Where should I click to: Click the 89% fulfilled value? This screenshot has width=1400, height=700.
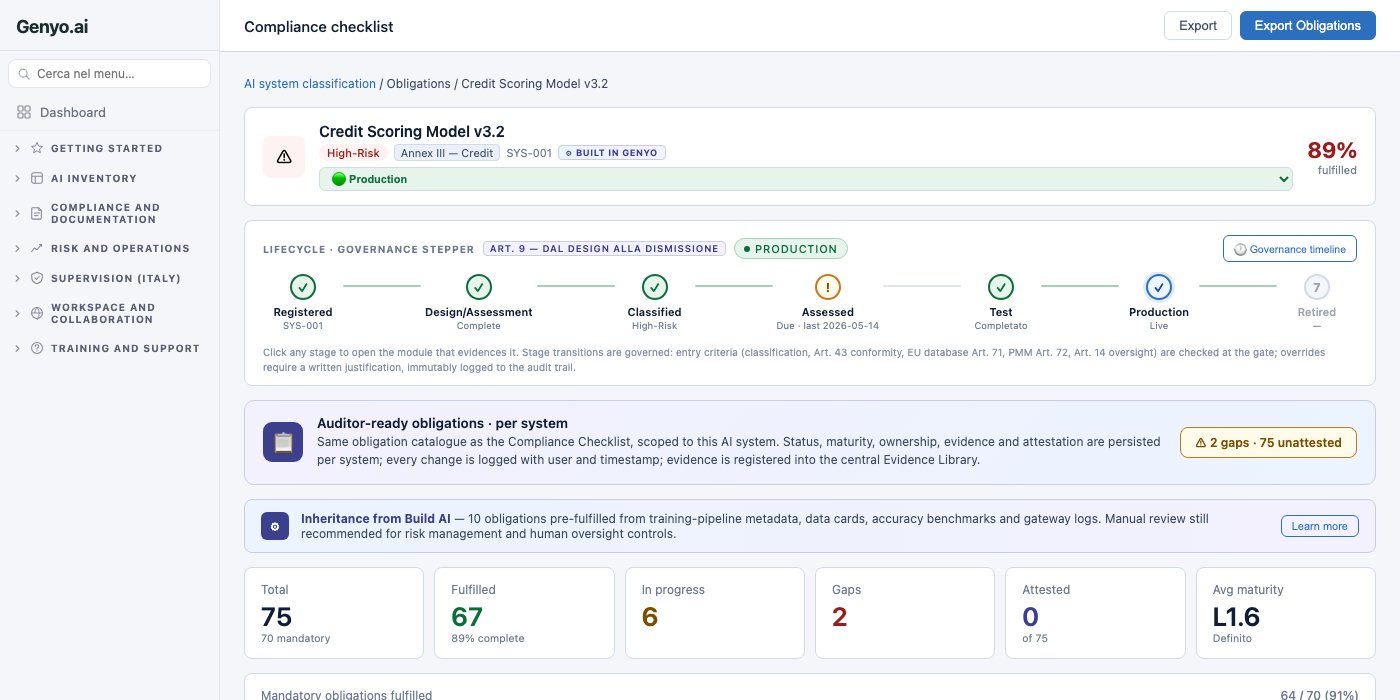1332,151
